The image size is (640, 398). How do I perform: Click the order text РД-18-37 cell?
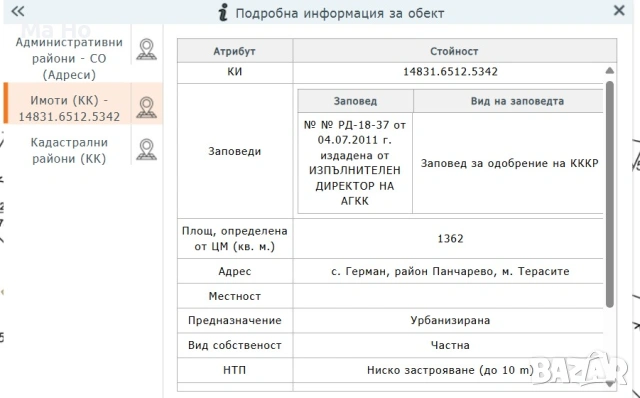355,163
